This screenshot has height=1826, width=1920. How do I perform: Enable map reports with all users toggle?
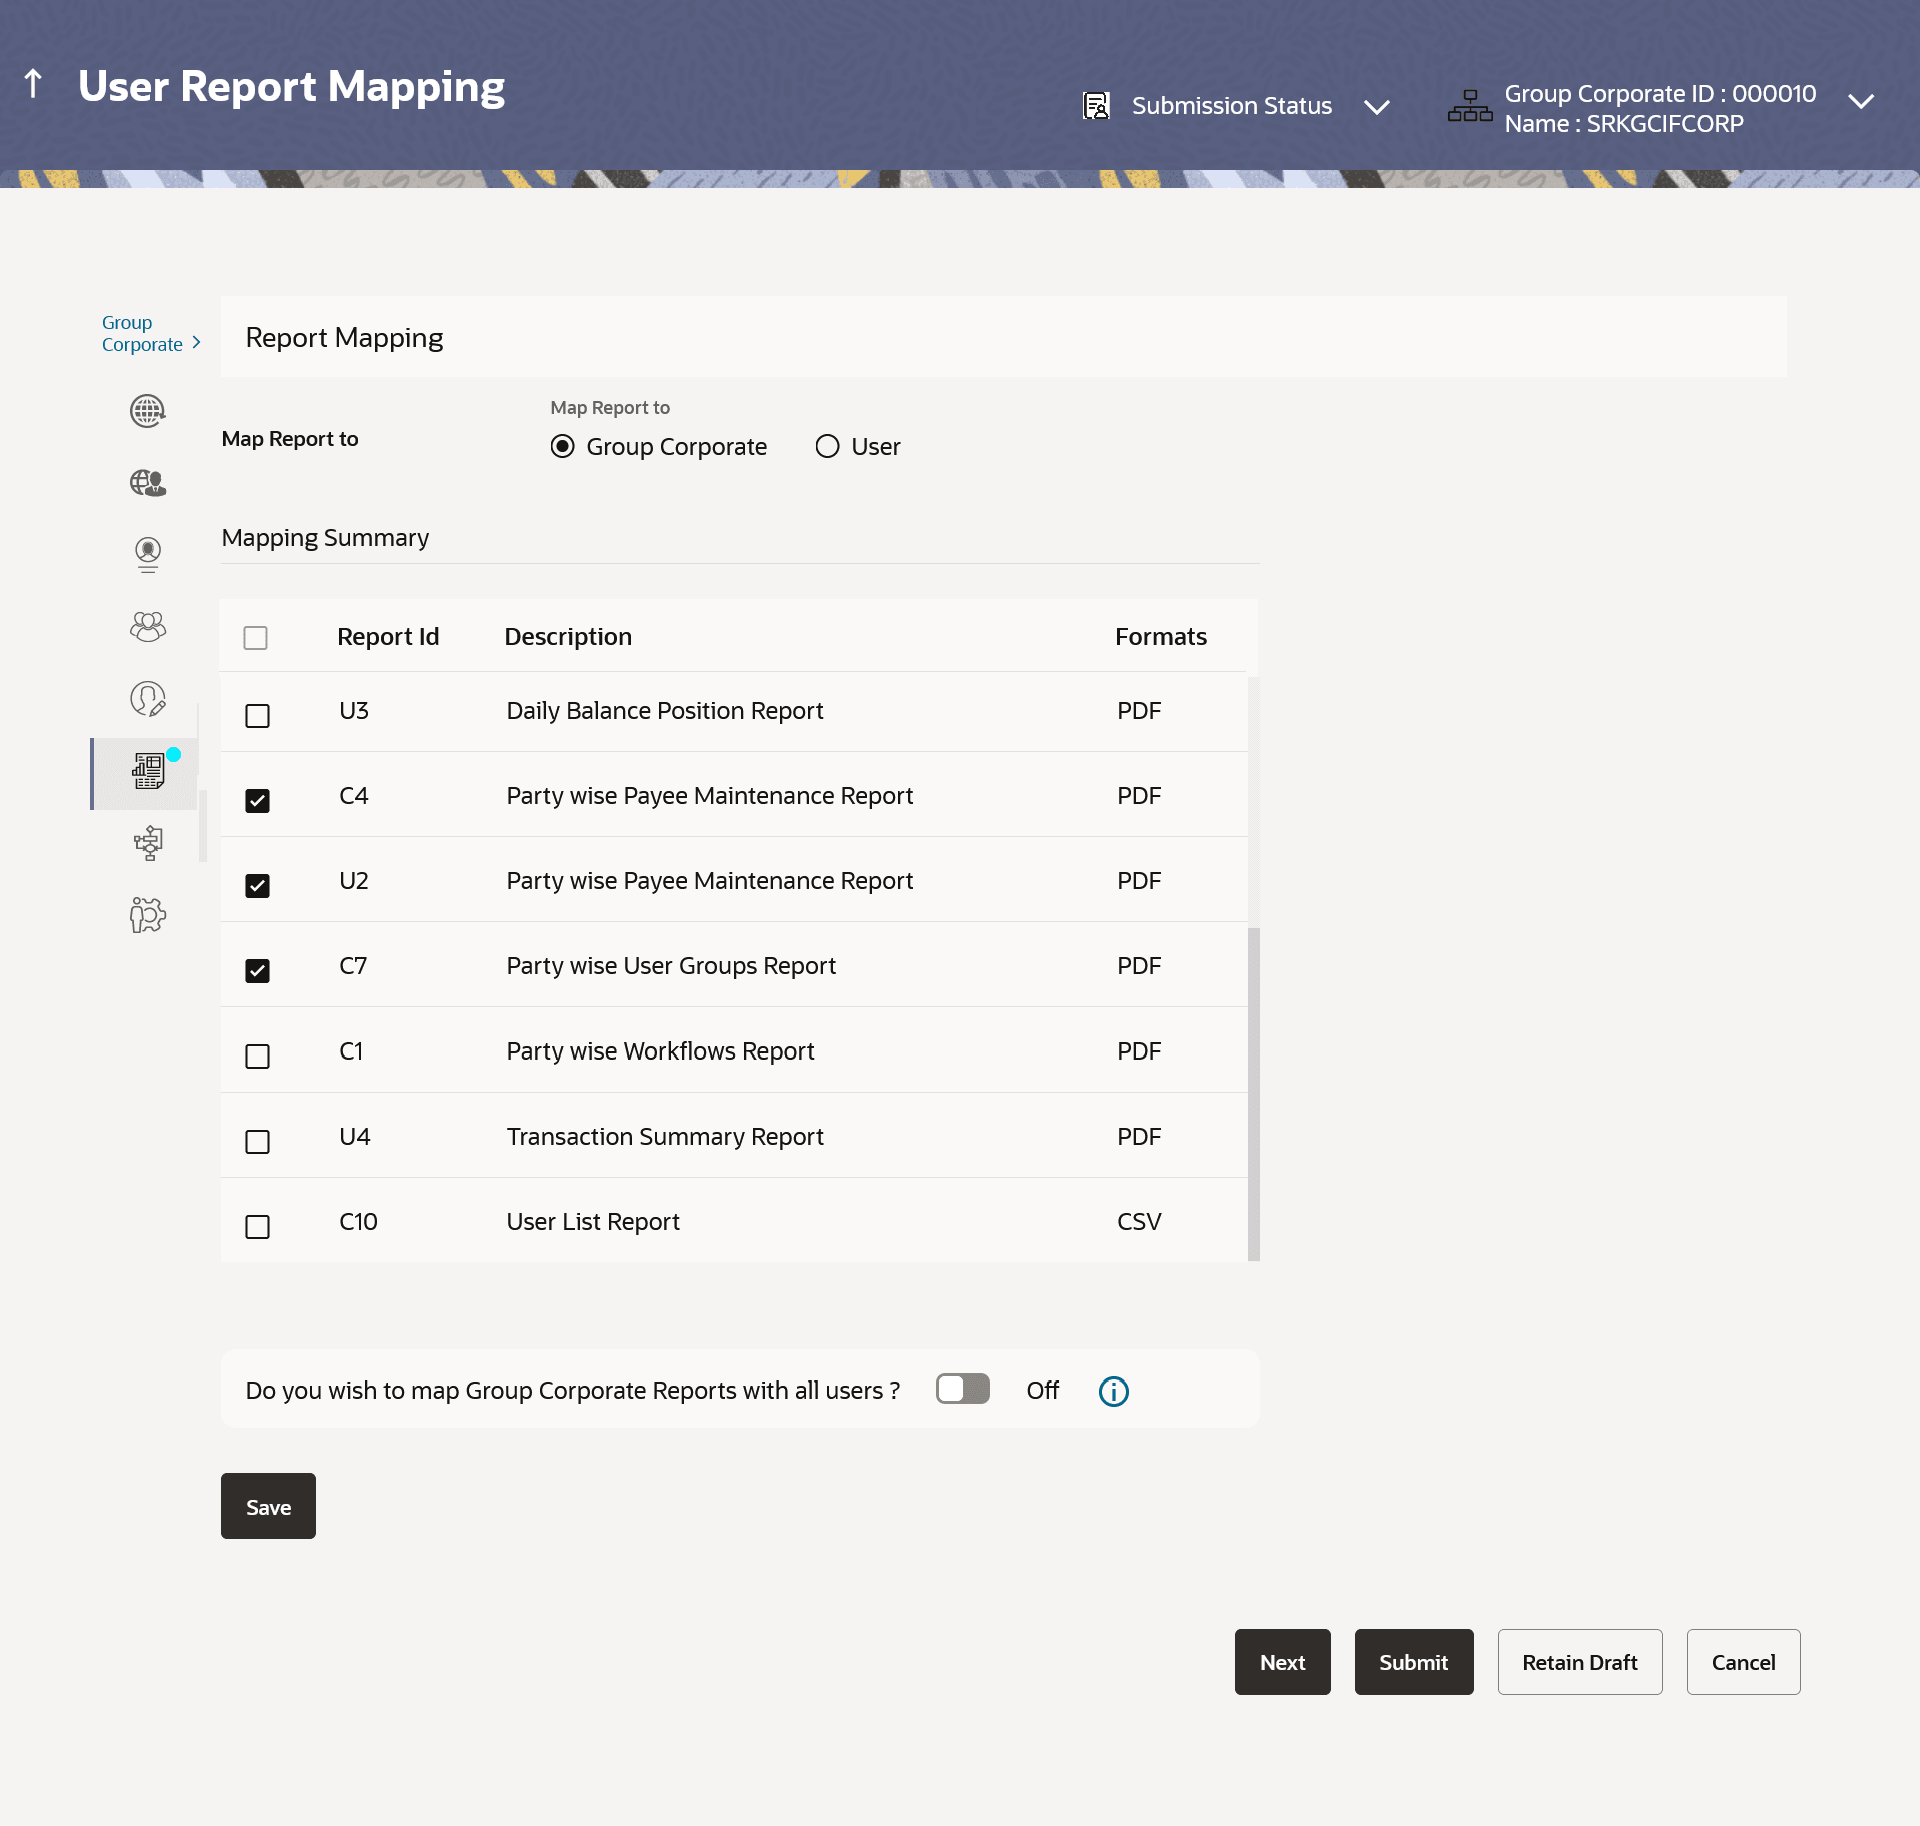coord(962,1389)
